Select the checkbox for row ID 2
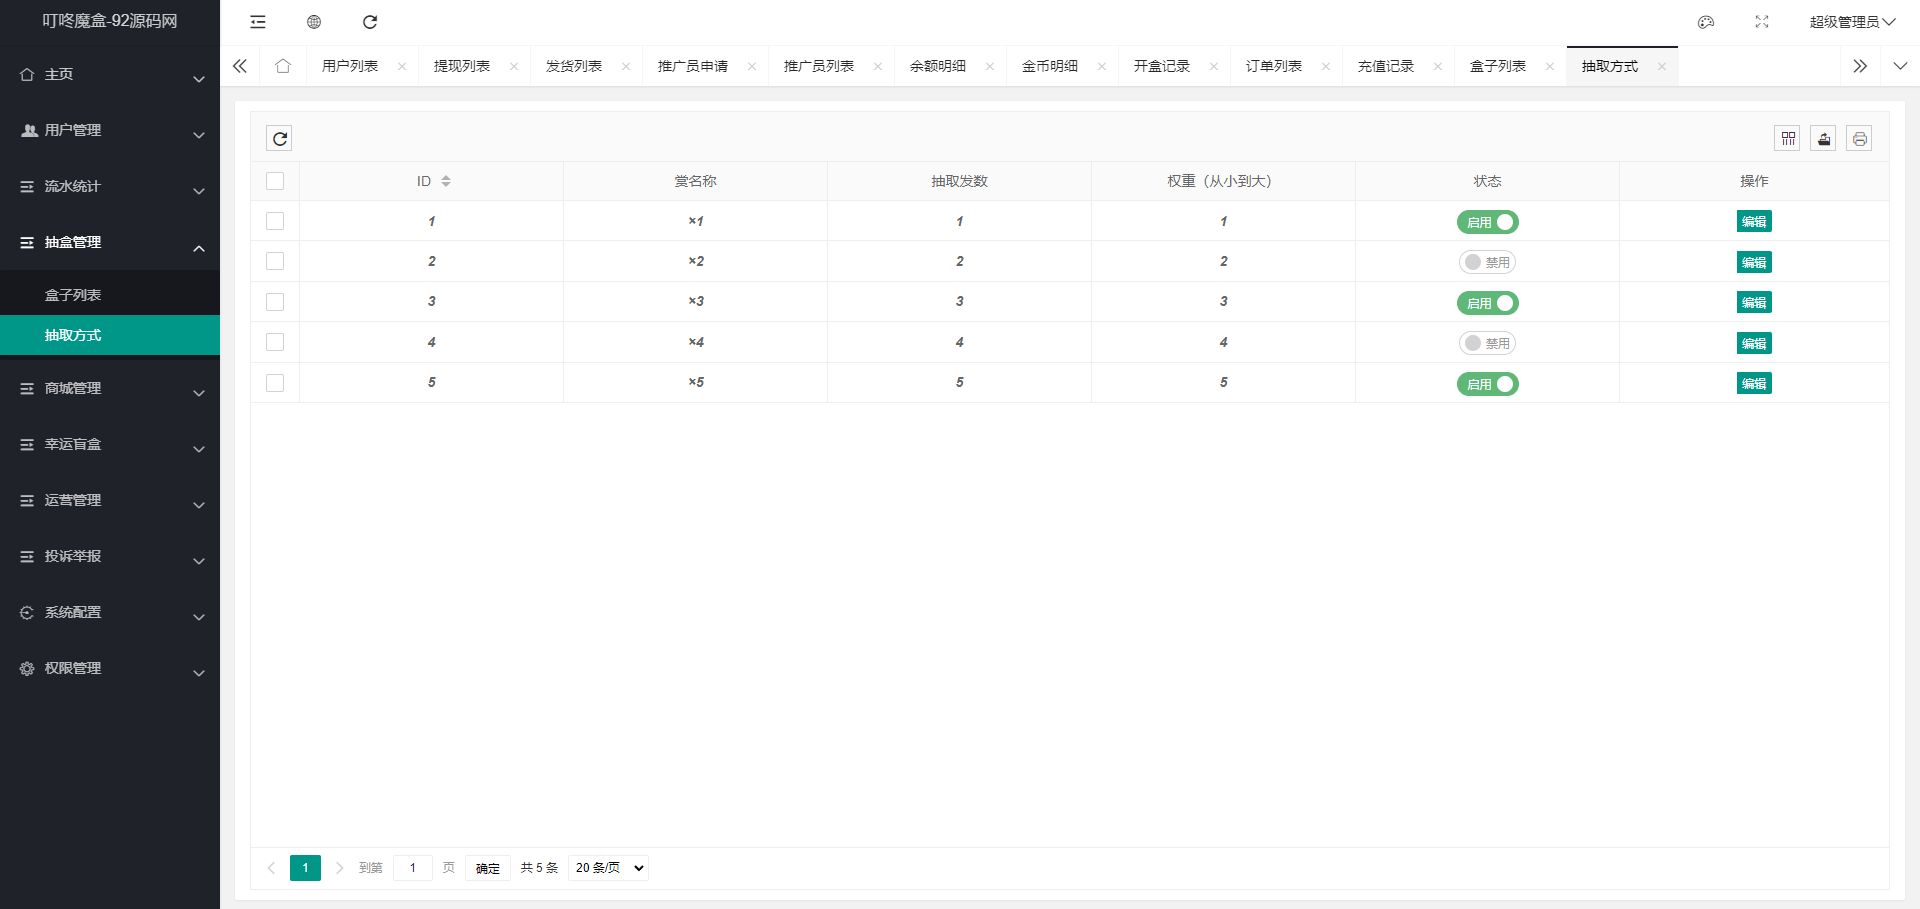The image size is (1920, 909). 275,261
